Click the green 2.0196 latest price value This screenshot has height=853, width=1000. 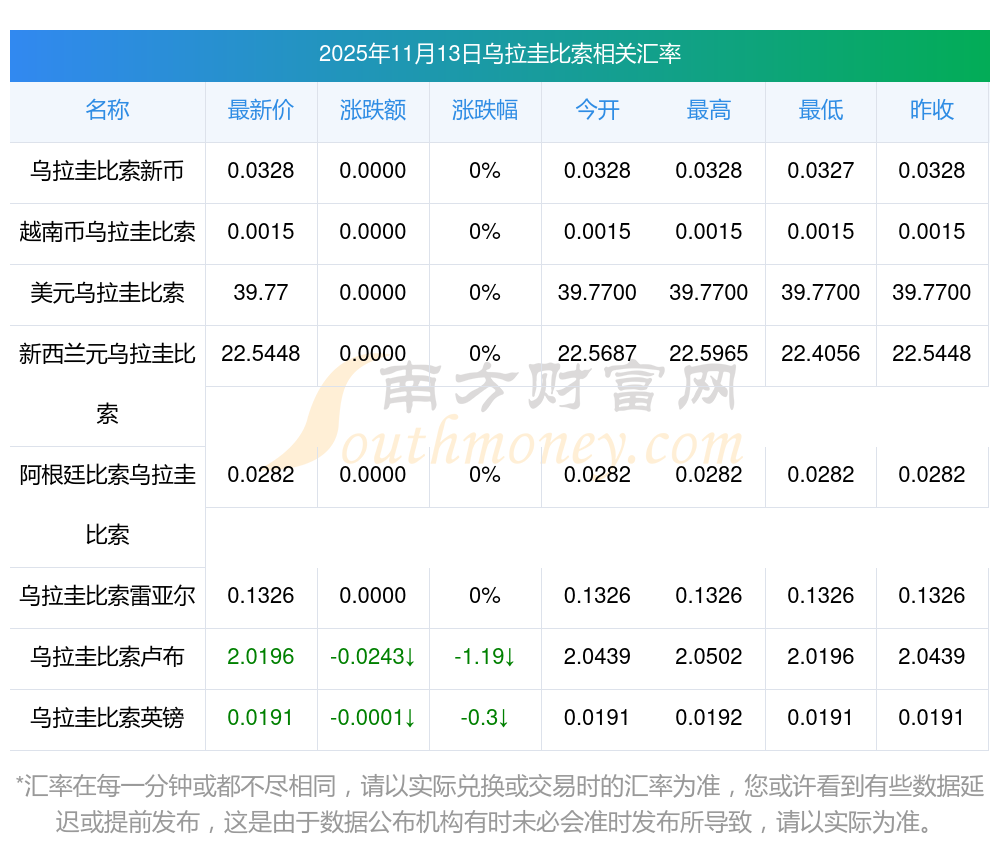tap(261, 657)
